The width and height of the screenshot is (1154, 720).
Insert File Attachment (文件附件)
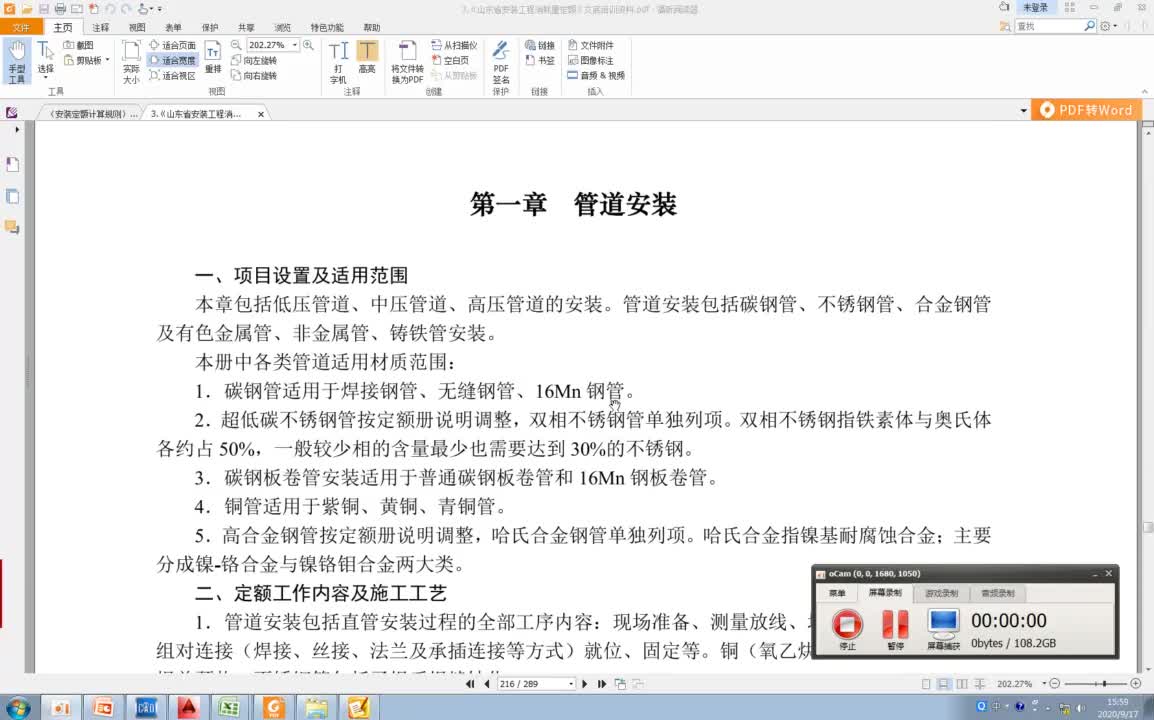[x=590, y=45]
